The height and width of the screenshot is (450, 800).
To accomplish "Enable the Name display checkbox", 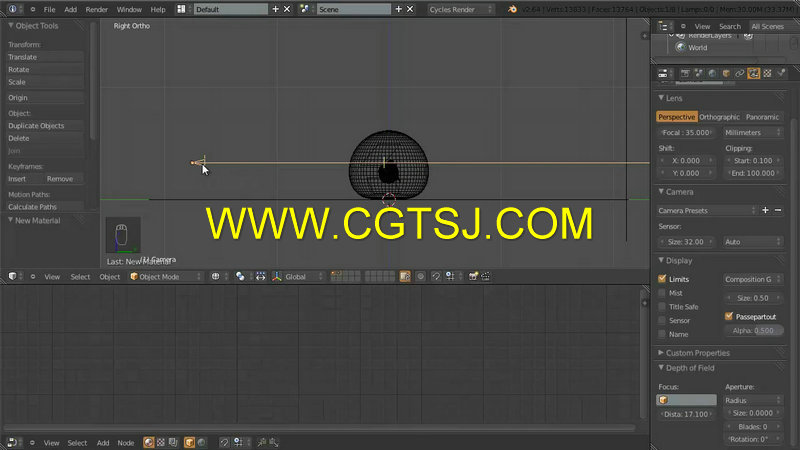I will point(662,334).
